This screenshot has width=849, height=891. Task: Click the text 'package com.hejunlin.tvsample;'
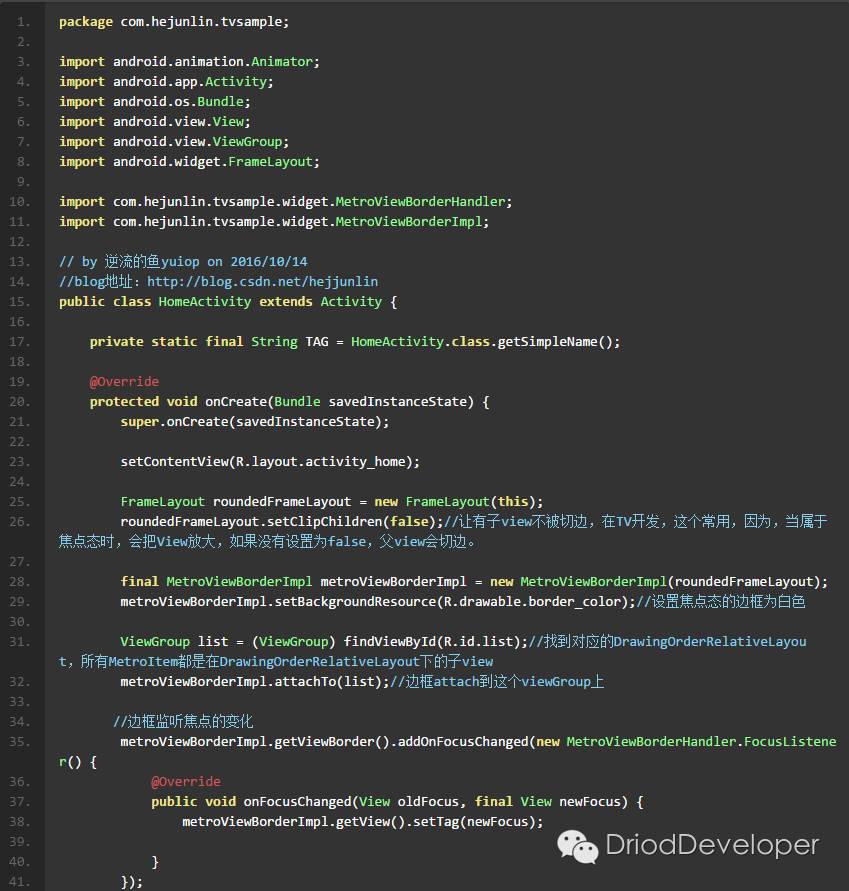pos(174,22)
